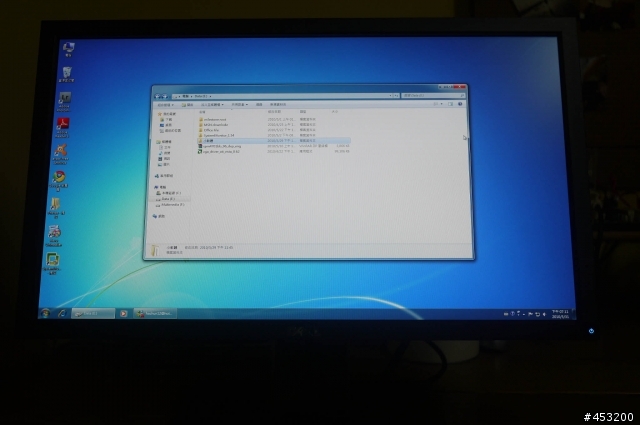This screenshot has width=640, height=425.
Task: Open Recent Places under Favorites
Action: (170, 131)
